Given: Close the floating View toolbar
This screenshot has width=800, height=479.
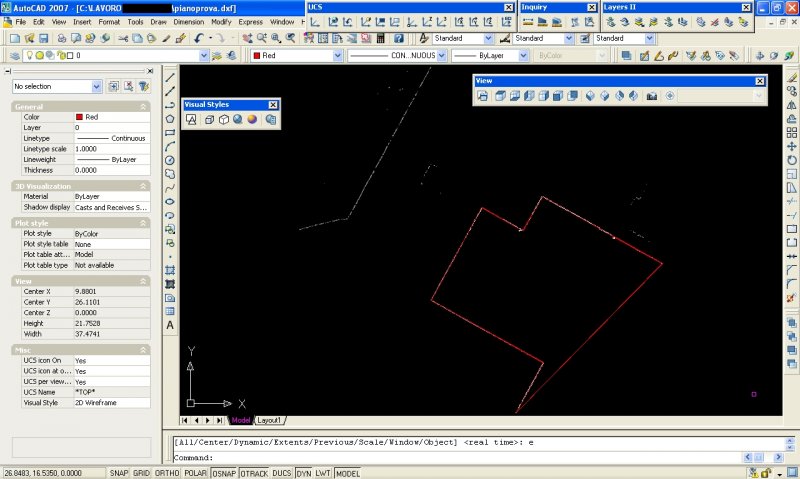Looking at the screenshot, I should 760,81.
